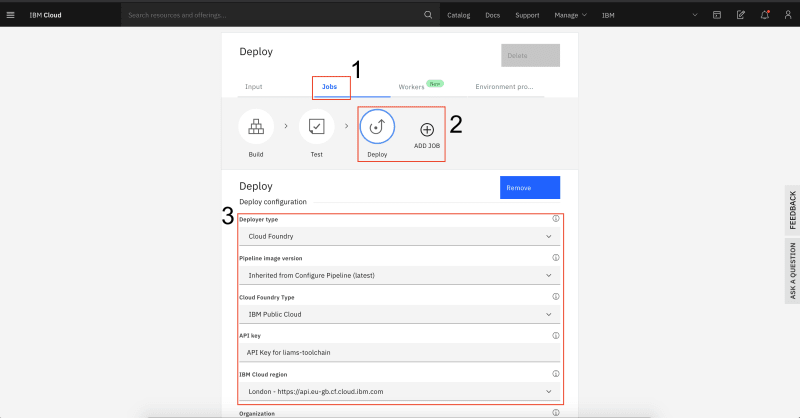This screenshot has height=418, width=800.
Task: Open the IBM Cloud region dropdown
Action: (x=399, y=391)
